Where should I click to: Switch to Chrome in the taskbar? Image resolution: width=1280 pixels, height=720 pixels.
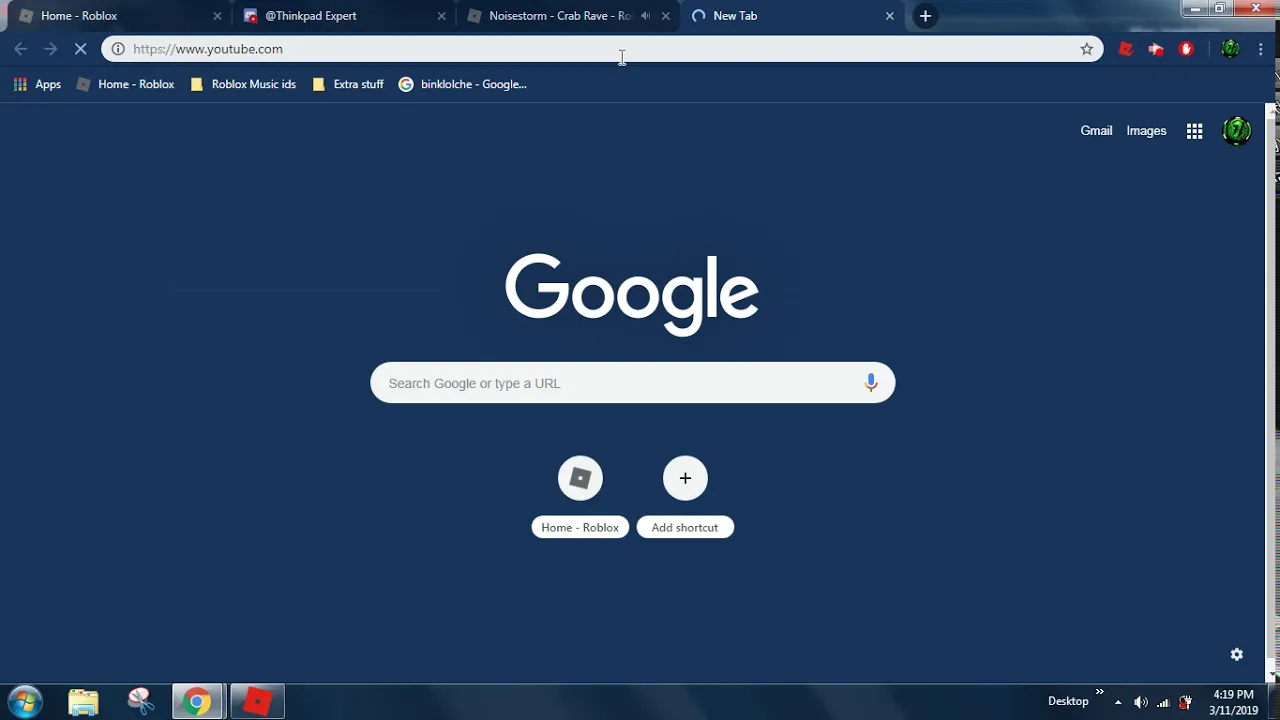[x=198, y=702]
